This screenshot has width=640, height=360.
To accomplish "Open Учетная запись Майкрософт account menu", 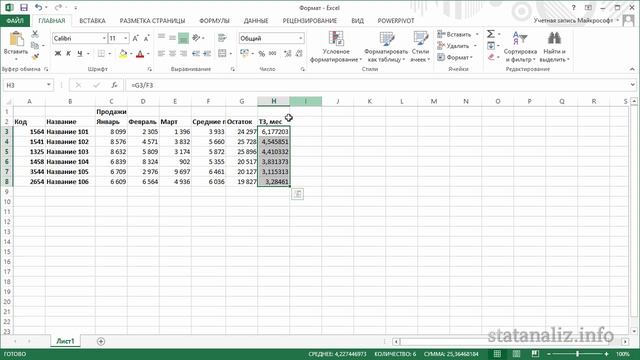I will pyautogui.click(x=576, y=20).
